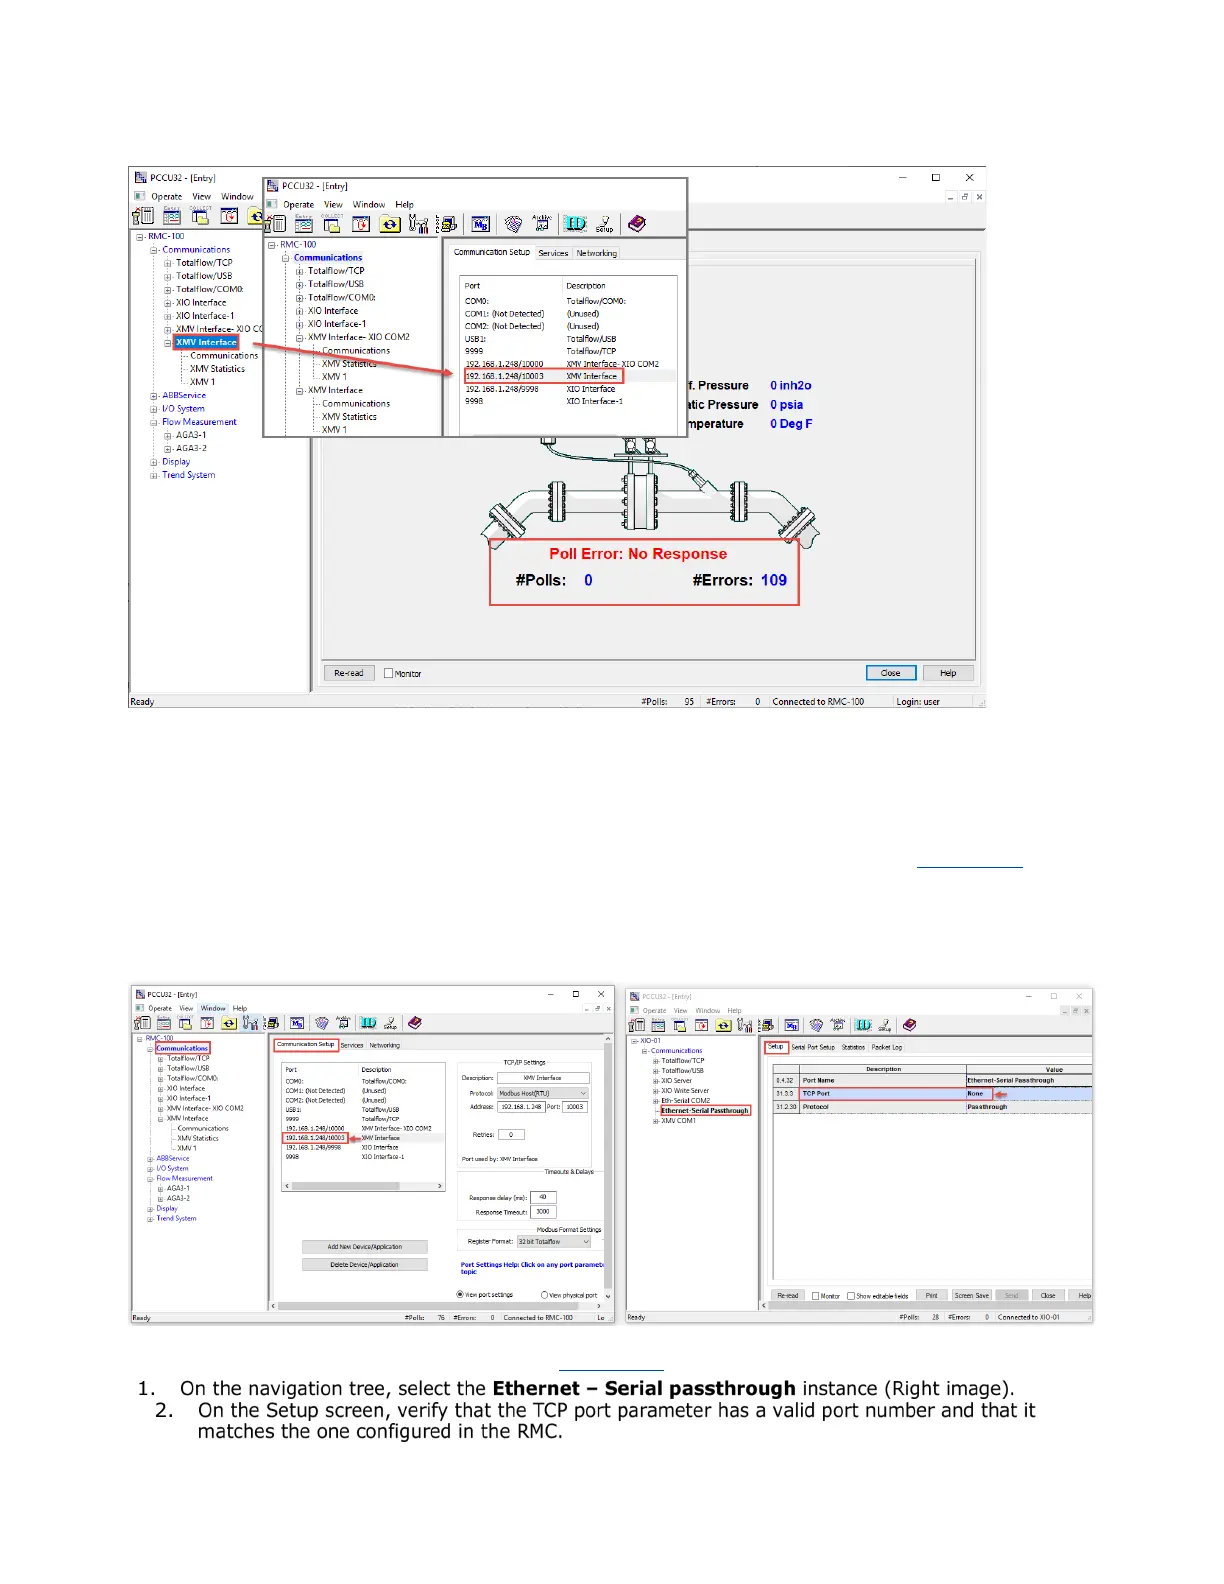Click the Add New Device/Application button

point(364,1247)
